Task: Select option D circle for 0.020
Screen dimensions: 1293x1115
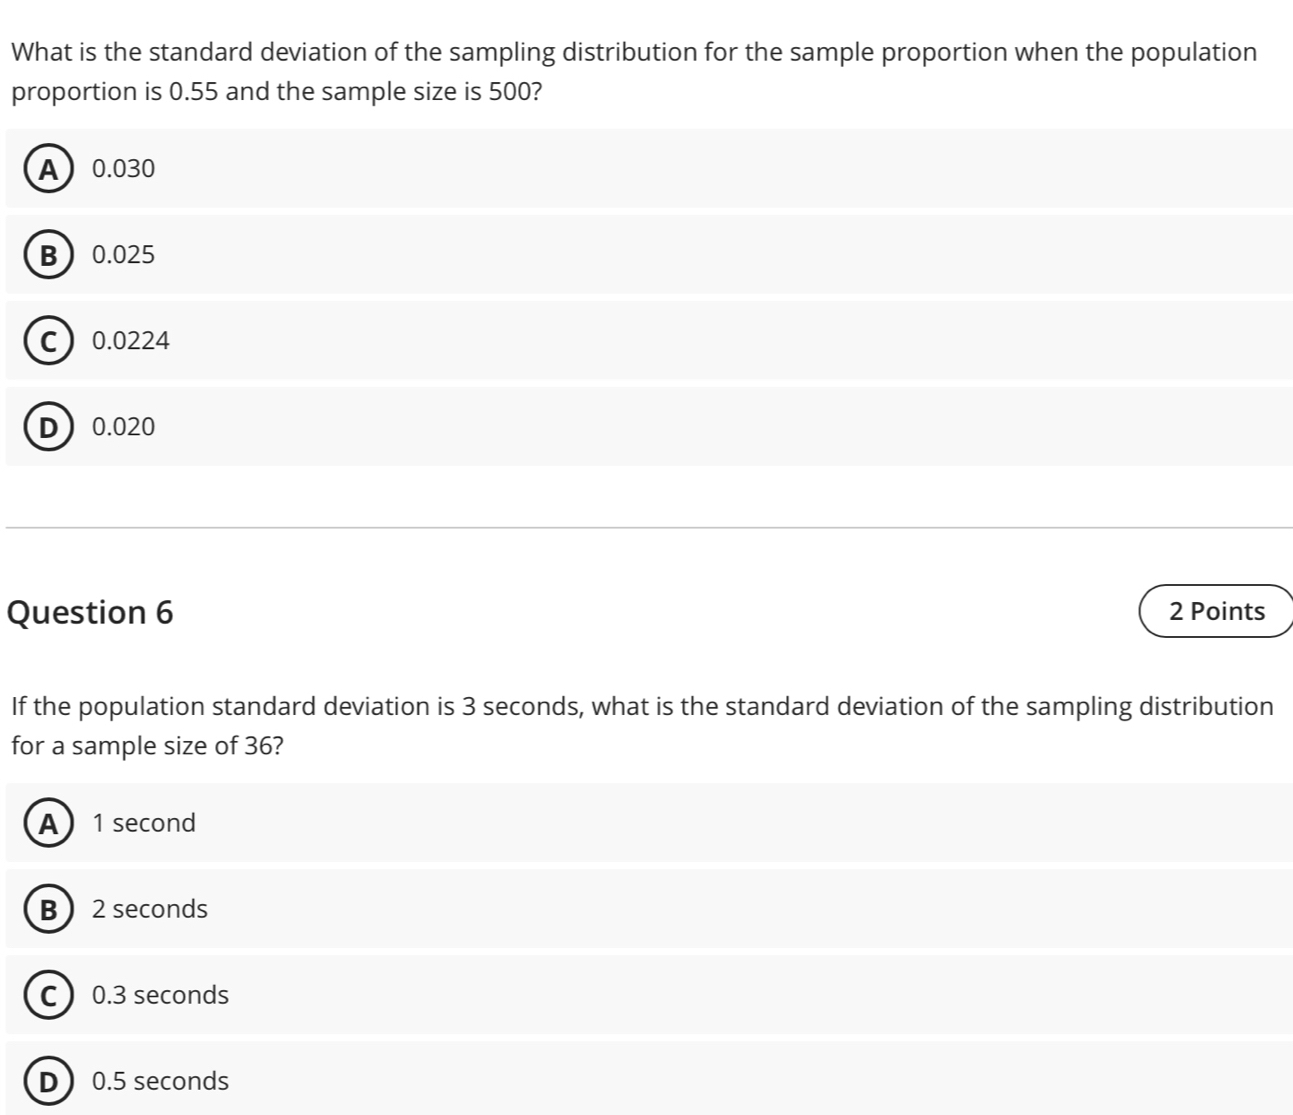Action: [x=46, y=427]
